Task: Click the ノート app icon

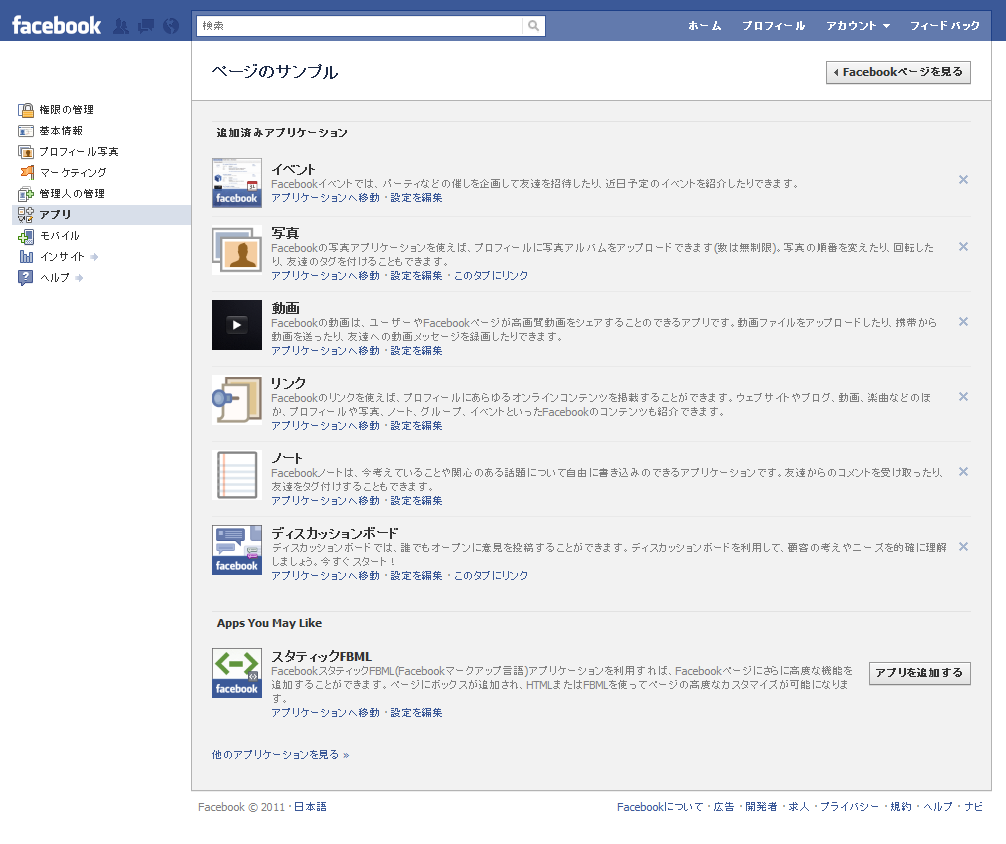Action: [x=237, y=475]
